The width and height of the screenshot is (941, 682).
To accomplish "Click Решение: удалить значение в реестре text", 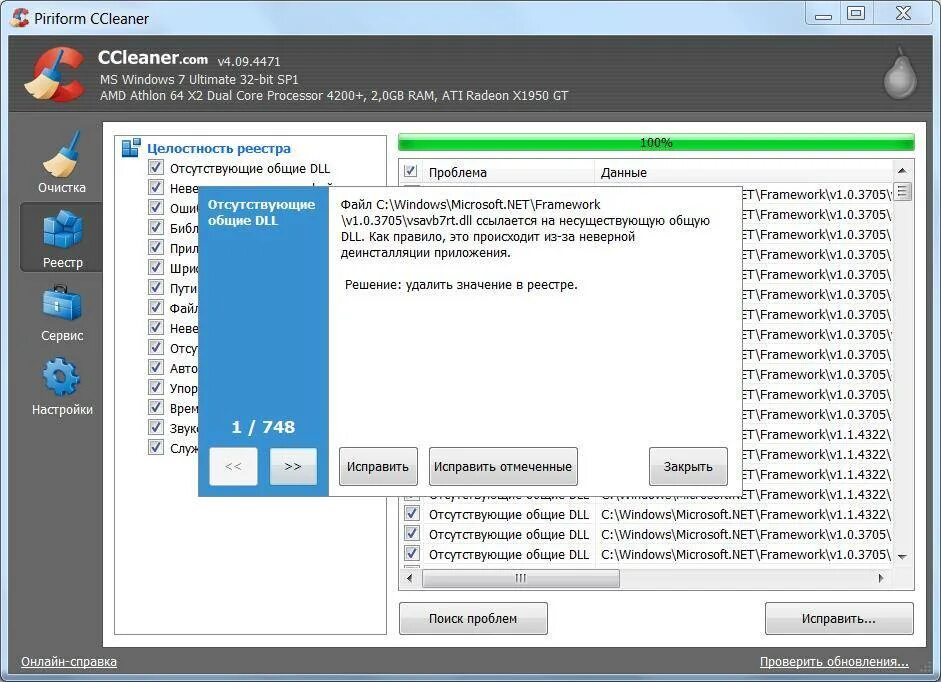I will (461, 285).
